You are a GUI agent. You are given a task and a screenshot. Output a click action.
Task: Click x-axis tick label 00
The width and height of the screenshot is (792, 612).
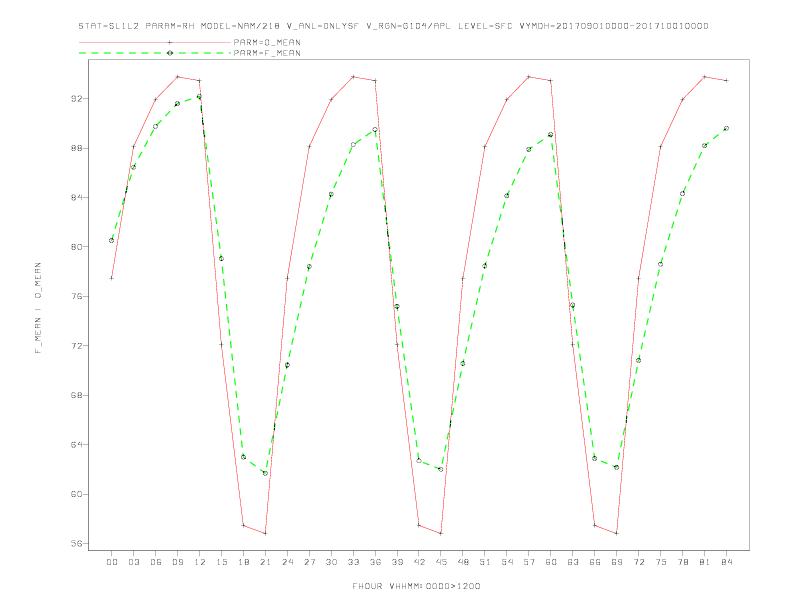click(x=112, y=562)
